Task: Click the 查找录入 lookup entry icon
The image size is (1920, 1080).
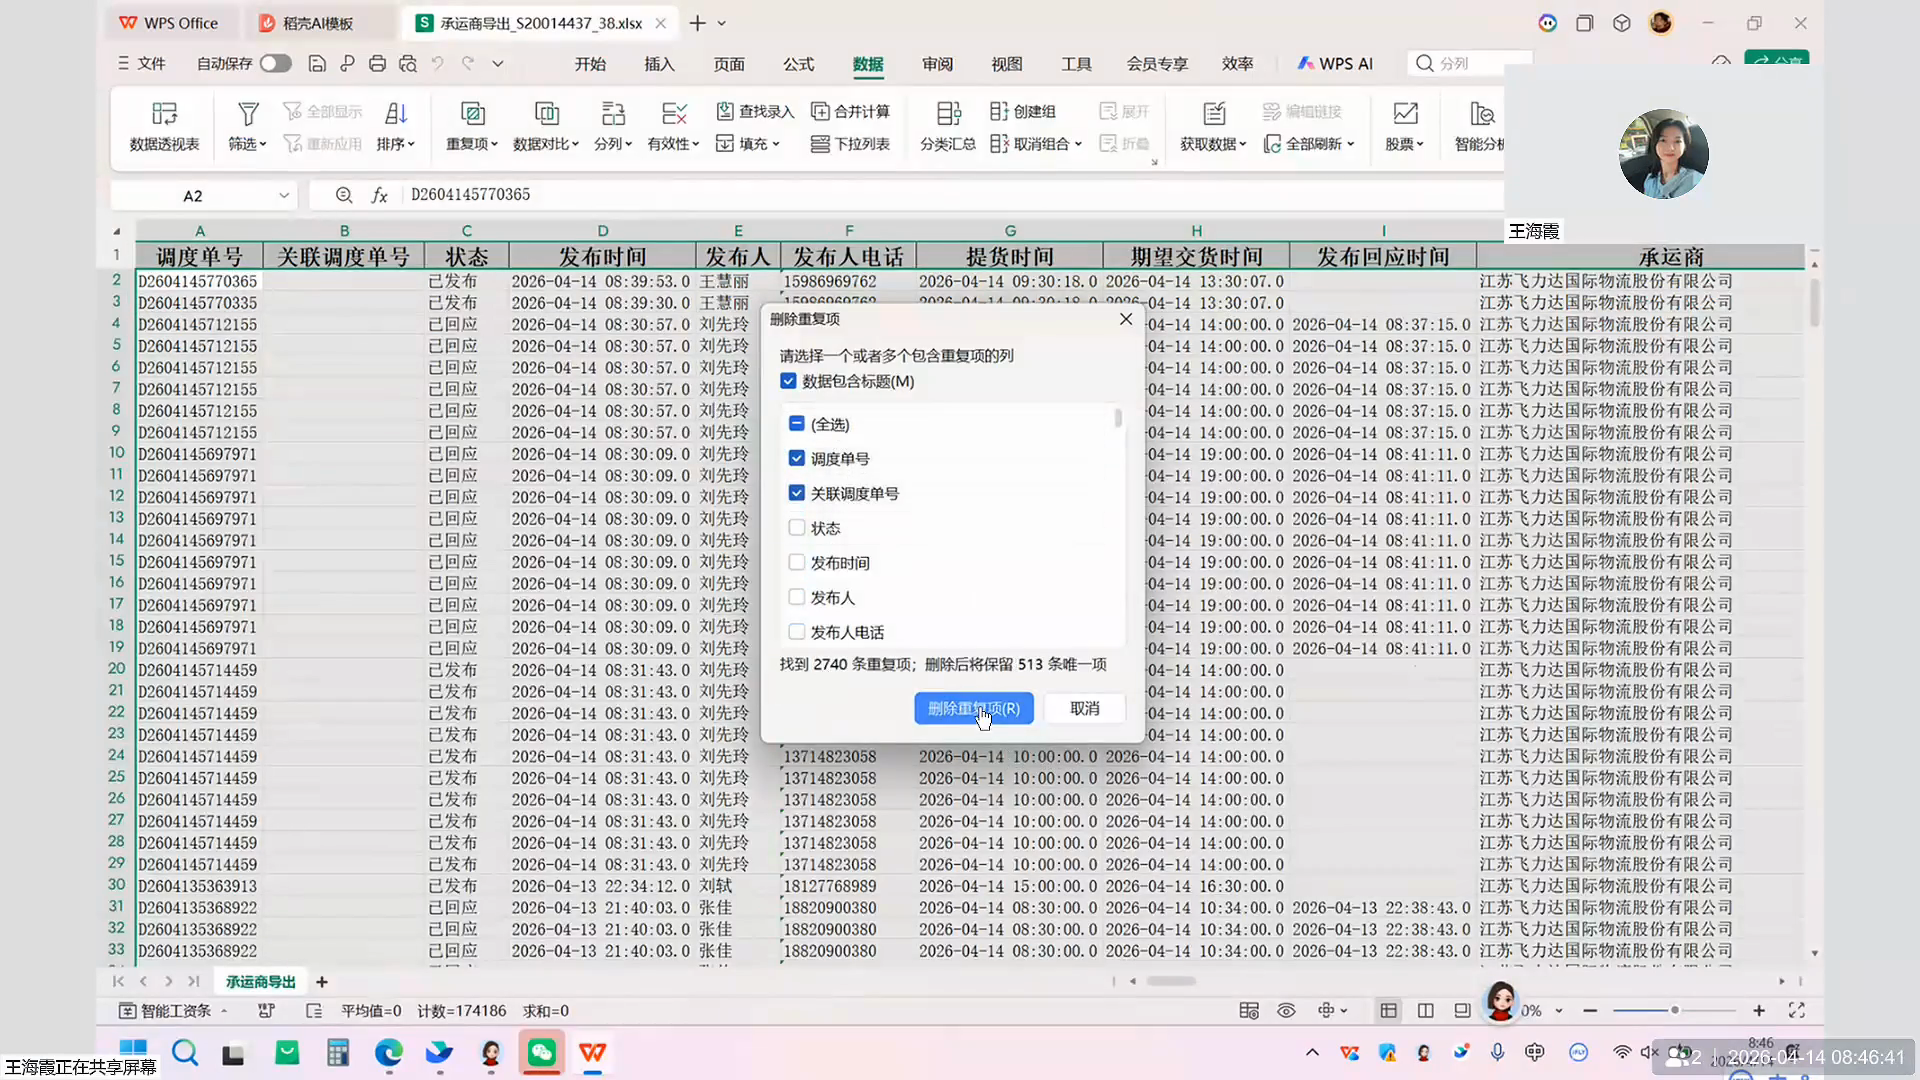Action: 726,111
